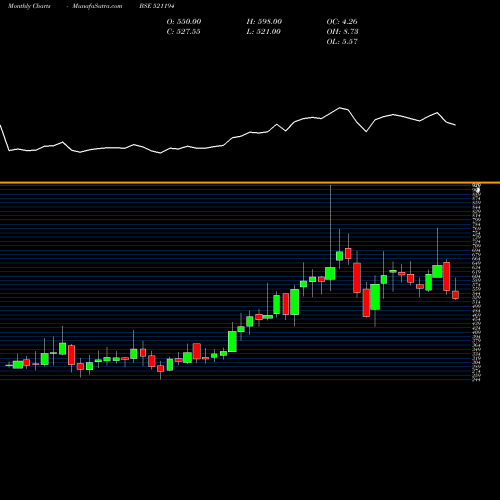Click the open value 'O: 550.00'
The height and width of the screenshot is (500, 500).
pyautogui.click(x=184, y=21)
